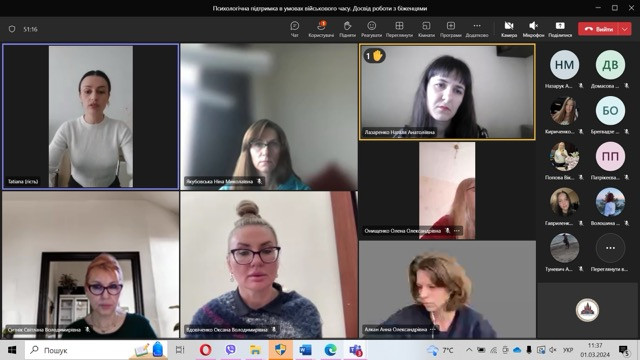This screenshot has width=640, height=360.
Task: Select Якубовська Ніна Миколаївна's video tile
Action: pyautogui.click(x=269, y=116)
